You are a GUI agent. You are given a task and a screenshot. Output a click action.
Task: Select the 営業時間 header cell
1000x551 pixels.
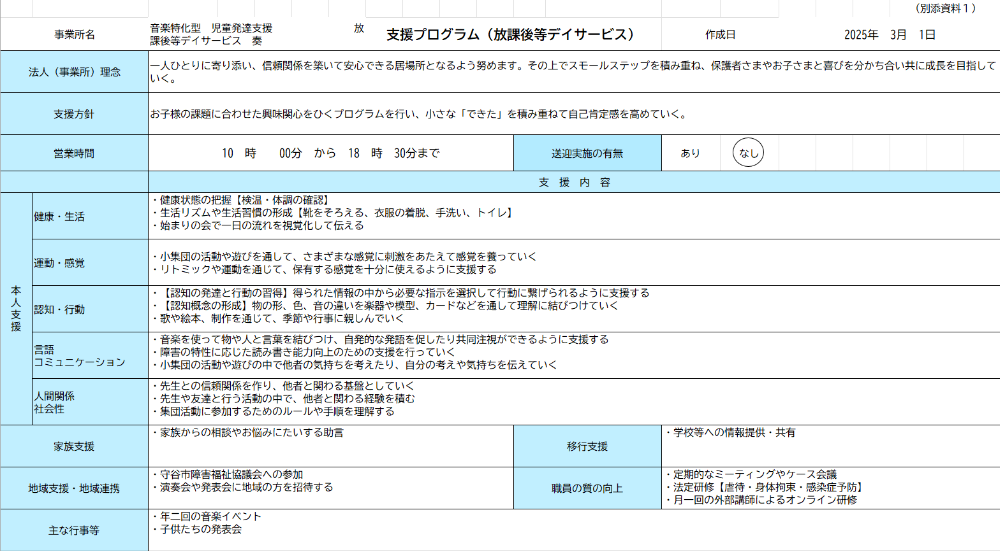[75, 153]
